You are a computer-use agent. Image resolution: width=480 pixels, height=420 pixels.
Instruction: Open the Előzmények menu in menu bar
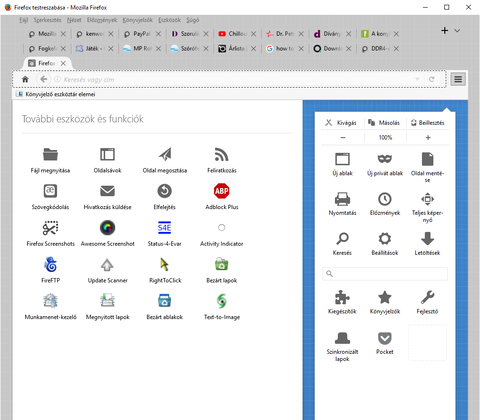click(x=102, y=20)
